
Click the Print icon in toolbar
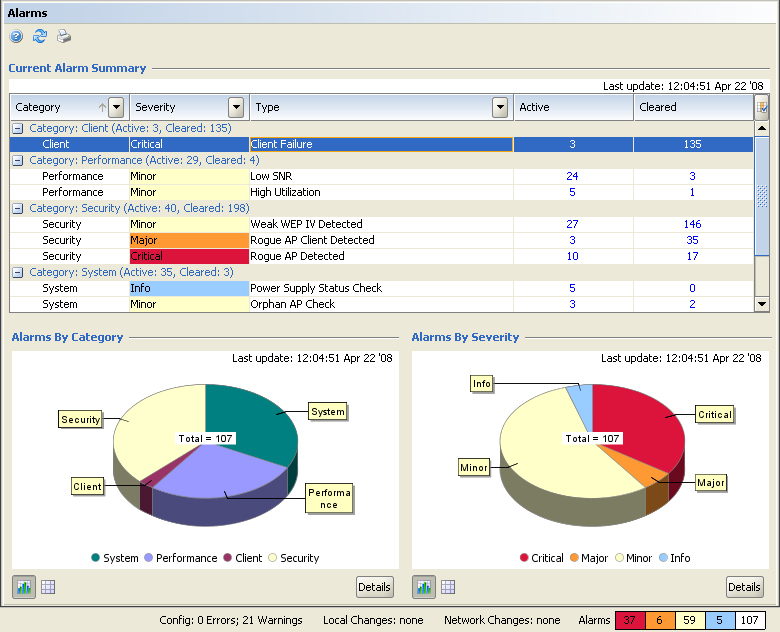pyautogui.click(x=64, y=37)
